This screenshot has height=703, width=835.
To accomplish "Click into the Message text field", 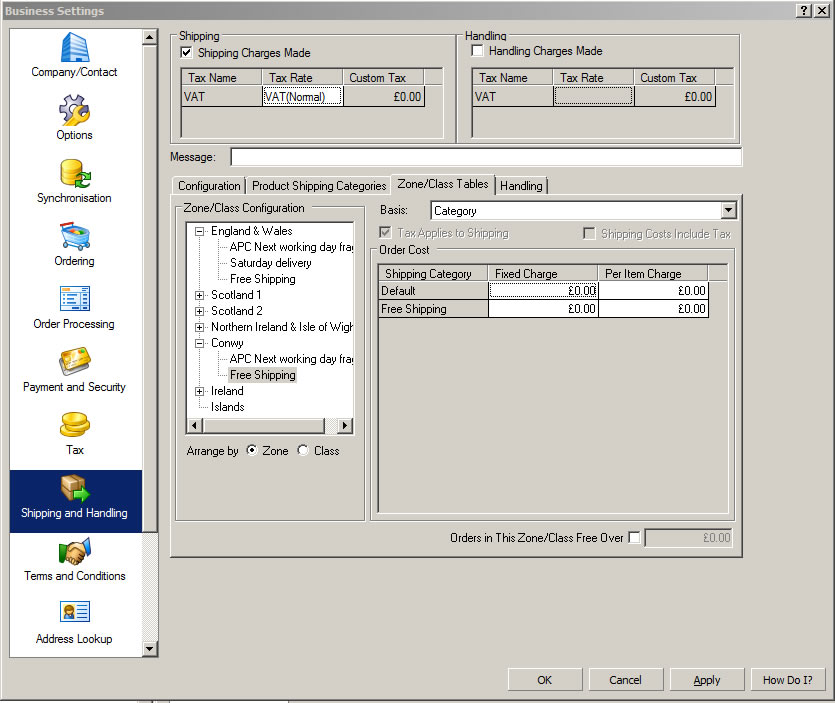I will point(486,157).
